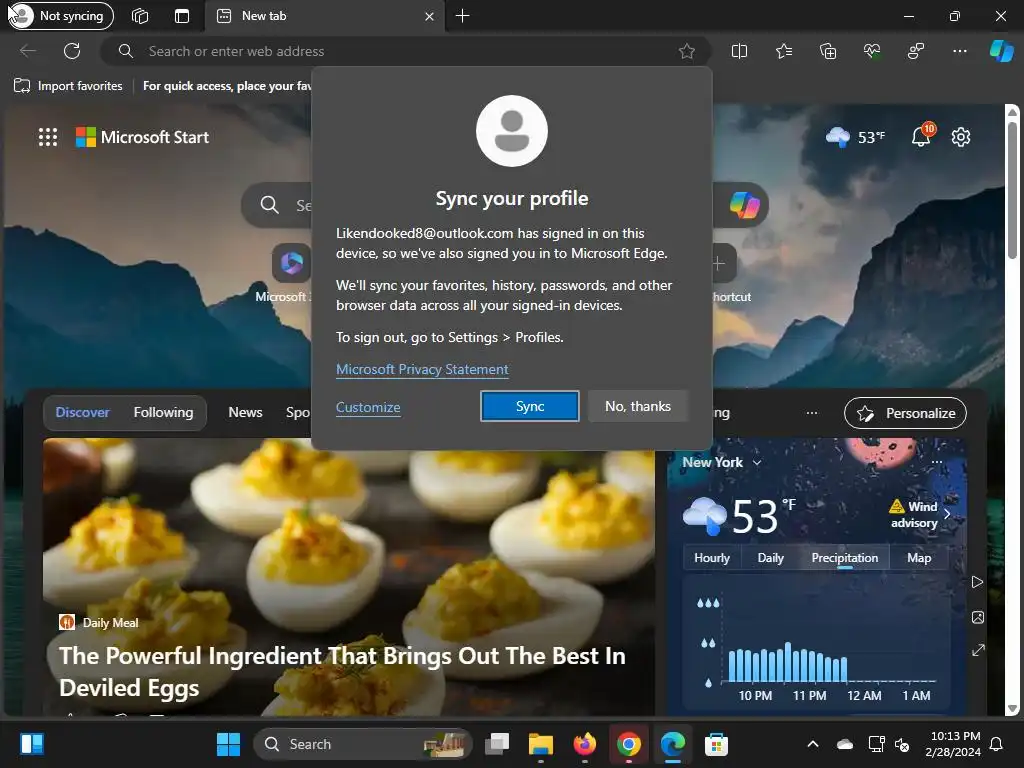Add this page to favorites star
This screenshot has width=1024, height=768.
coord(686,51)
